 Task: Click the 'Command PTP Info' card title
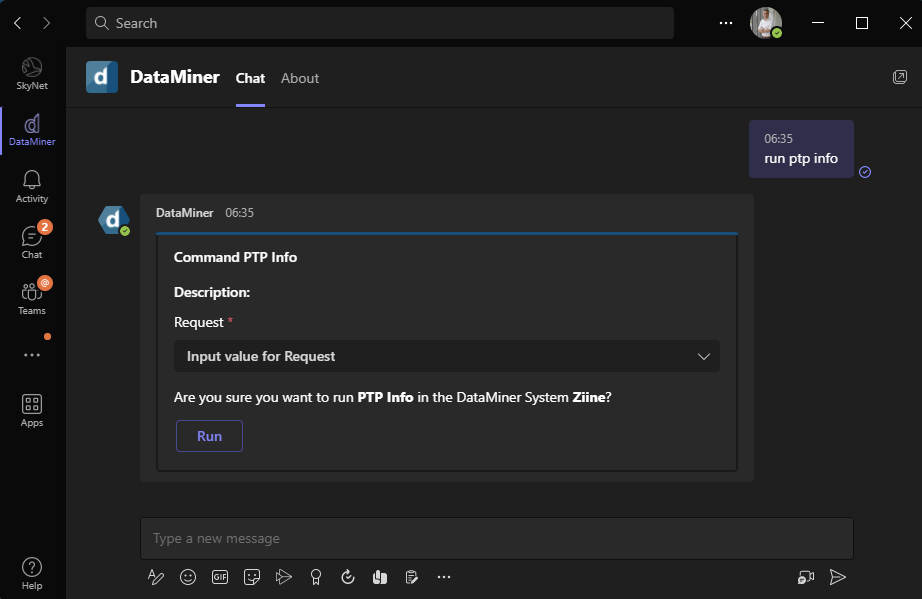point(235,257)
